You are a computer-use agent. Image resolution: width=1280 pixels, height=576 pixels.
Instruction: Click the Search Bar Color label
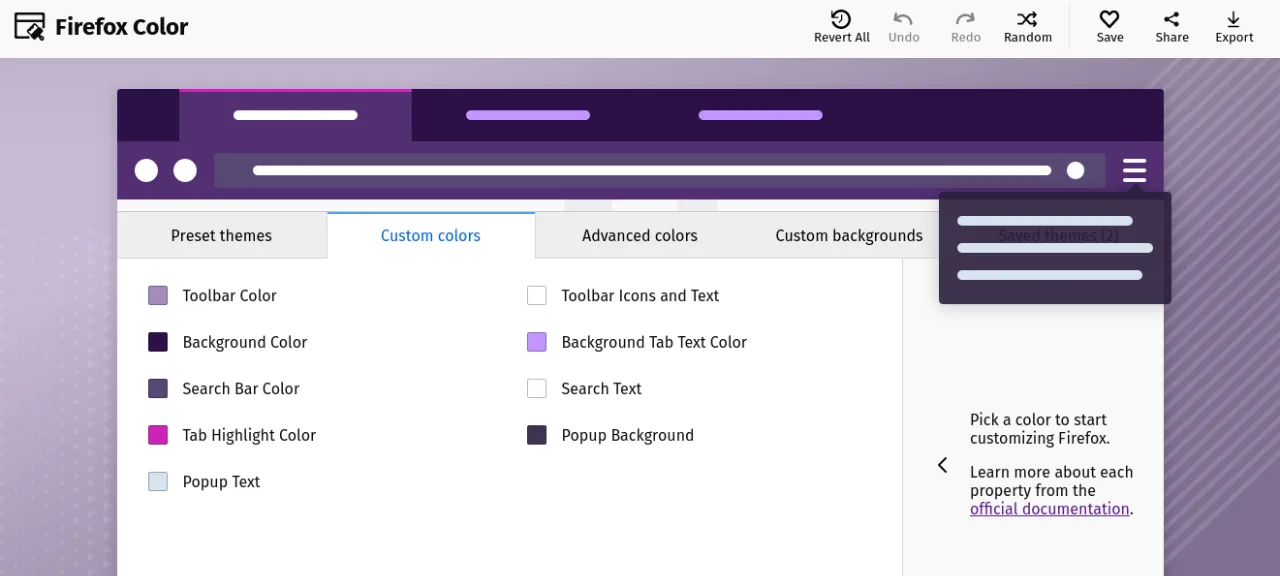point(241,389)
